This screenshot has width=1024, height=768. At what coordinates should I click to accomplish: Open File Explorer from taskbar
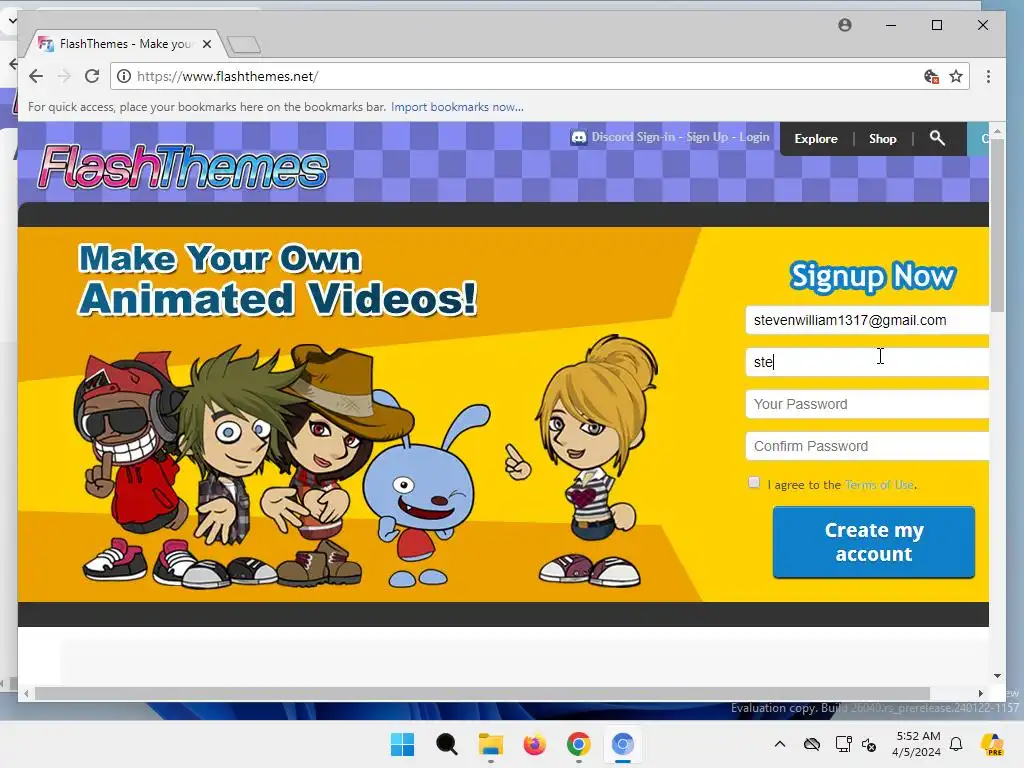tap(490, 744)
